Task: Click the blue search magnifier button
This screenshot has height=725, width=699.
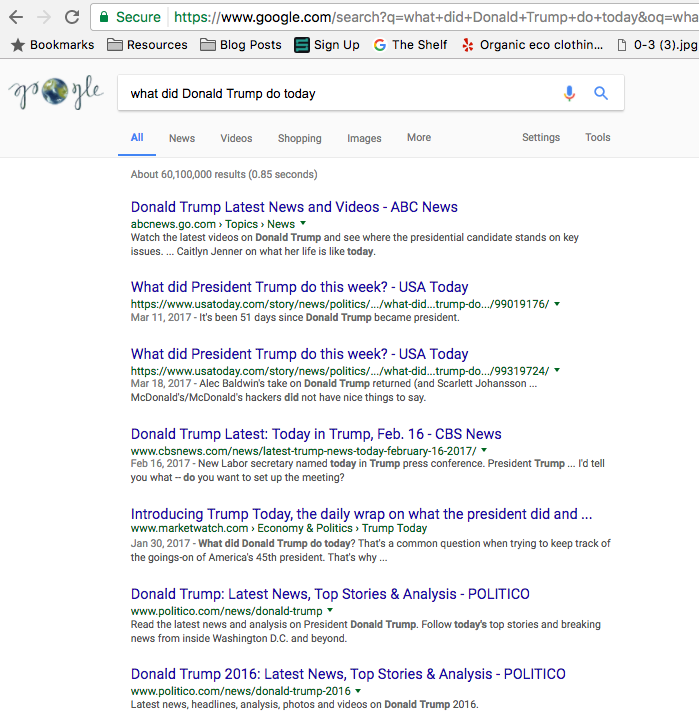Action: click(x=601, y=93)
